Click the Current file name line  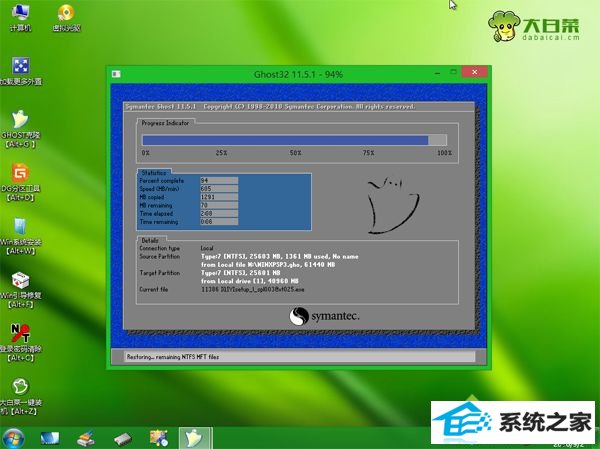pos(253,289)
